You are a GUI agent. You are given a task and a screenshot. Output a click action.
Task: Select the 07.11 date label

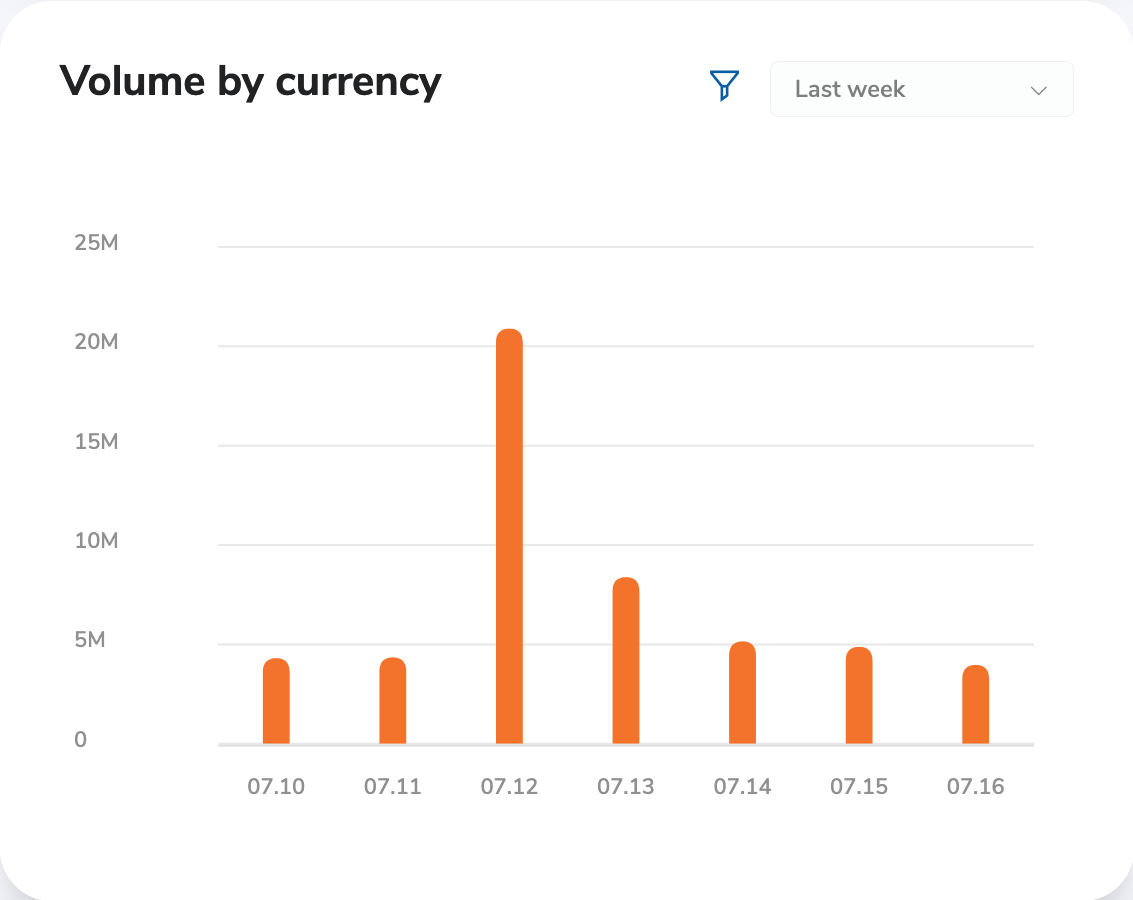(392, 786)
